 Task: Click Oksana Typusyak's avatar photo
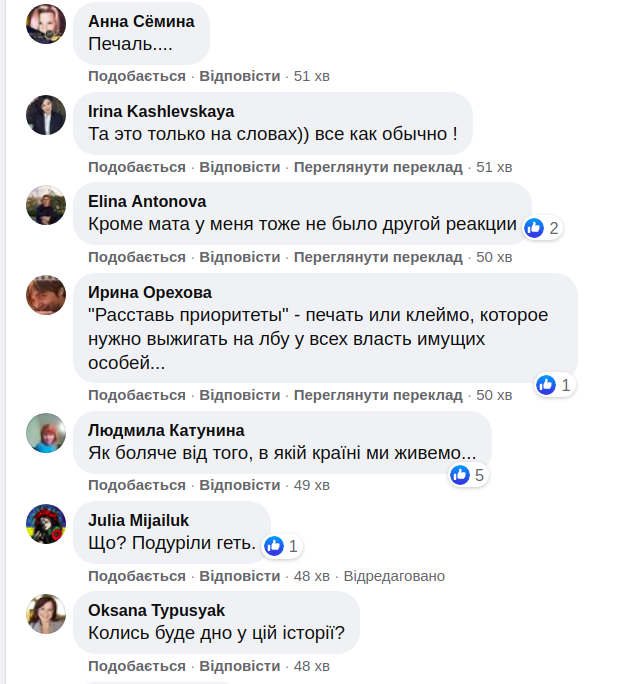tap(46, 614)
